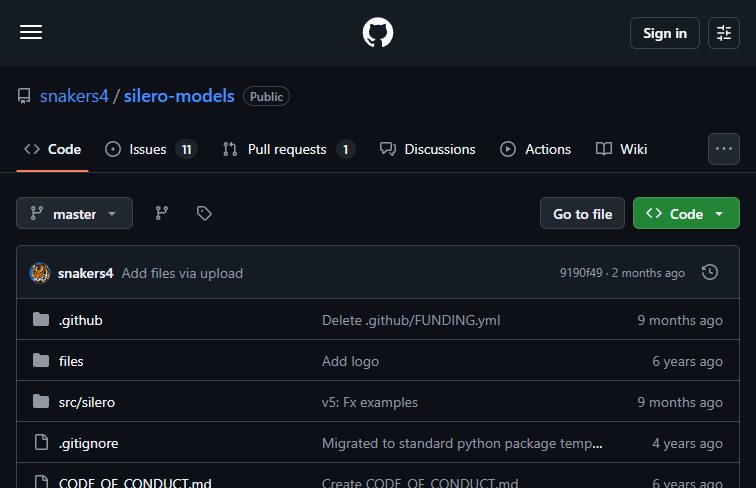The width and height of the screenshot is (756, 488).
Task: Open the .github folder
Action: (x=81, y=320)
